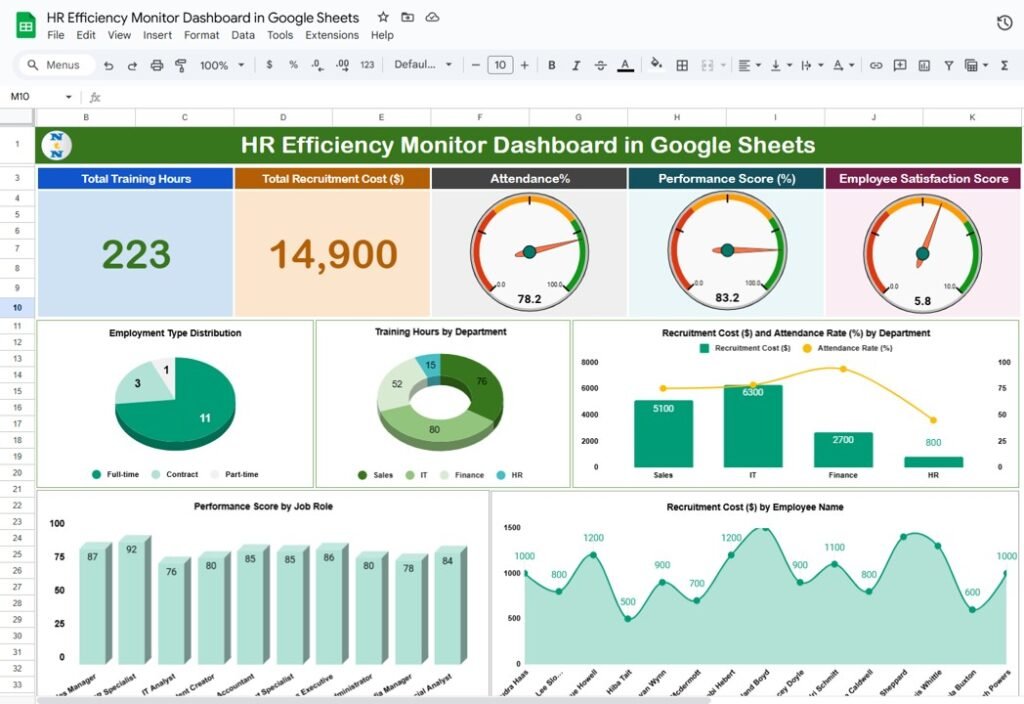Select Employment Type Distribution pie chart
This screenshot has height=704, width=1024.
(175, 403)
